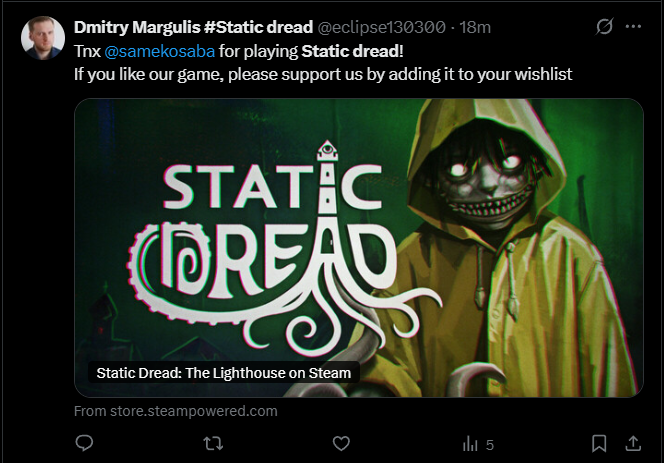
Task: Click the Static Dread: The Lighthouse on Steam caption
Action: pos(224,373)
